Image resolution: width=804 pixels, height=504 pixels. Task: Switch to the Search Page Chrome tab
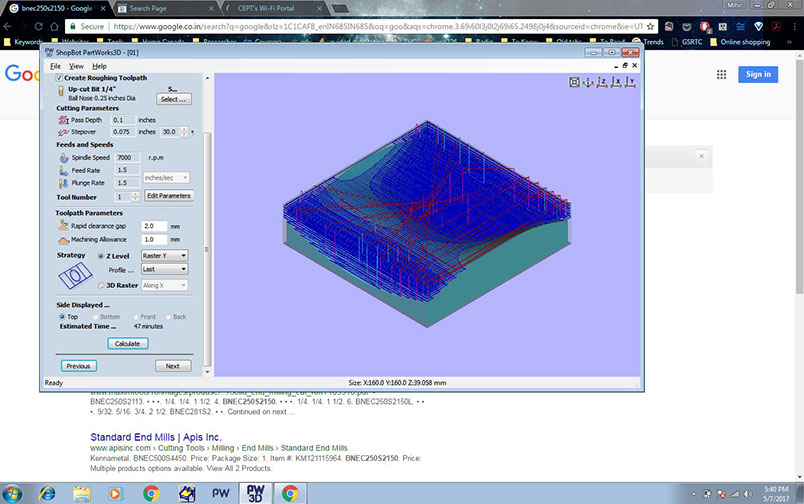(x=165, y=8)
